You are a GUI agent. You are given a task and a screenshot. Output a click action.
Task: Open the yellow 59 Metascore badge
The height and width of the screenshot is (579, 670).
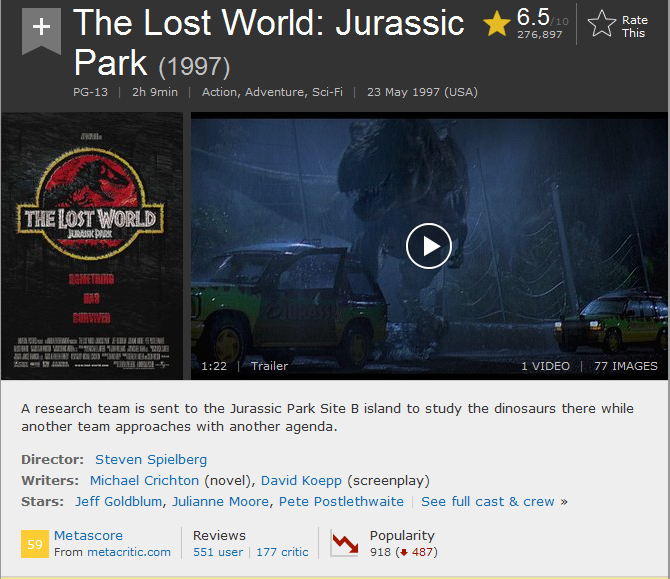[35, 544]
